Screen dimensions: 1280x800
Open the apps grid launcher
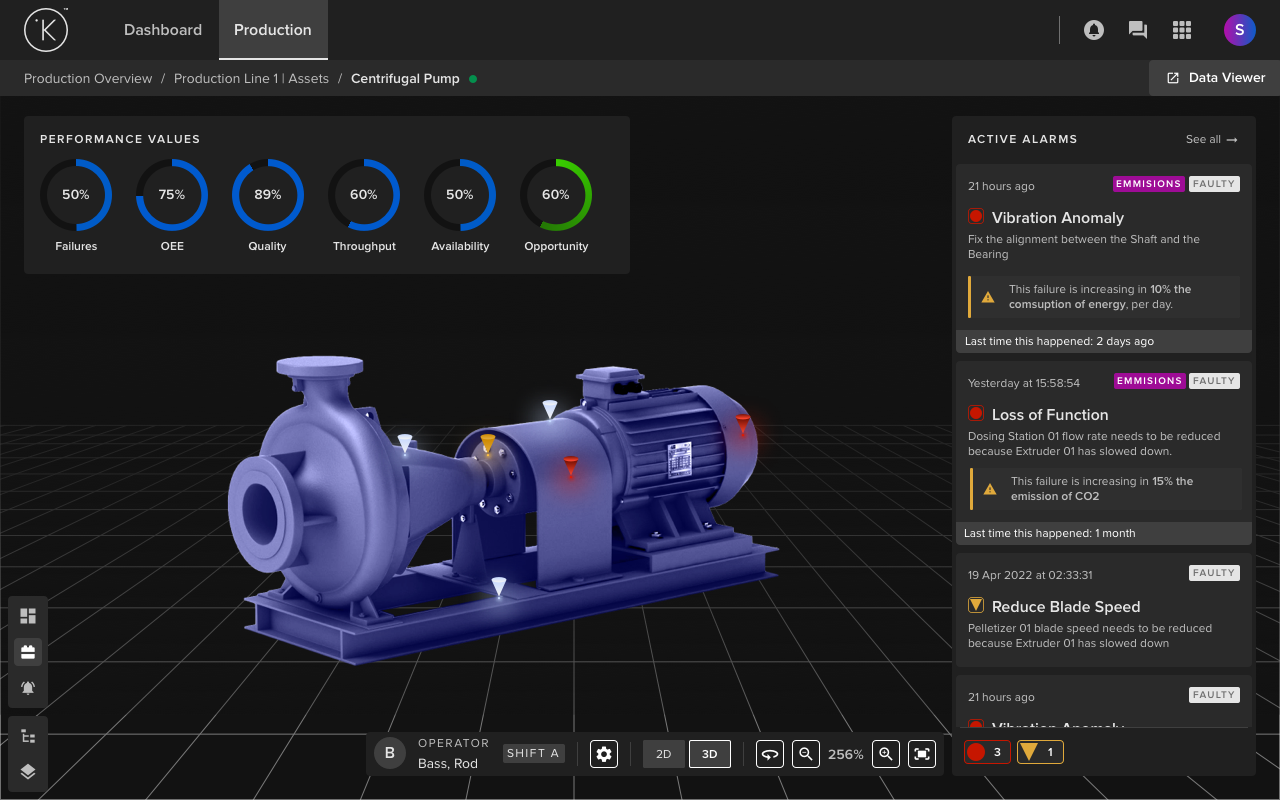pos(1182,30)
